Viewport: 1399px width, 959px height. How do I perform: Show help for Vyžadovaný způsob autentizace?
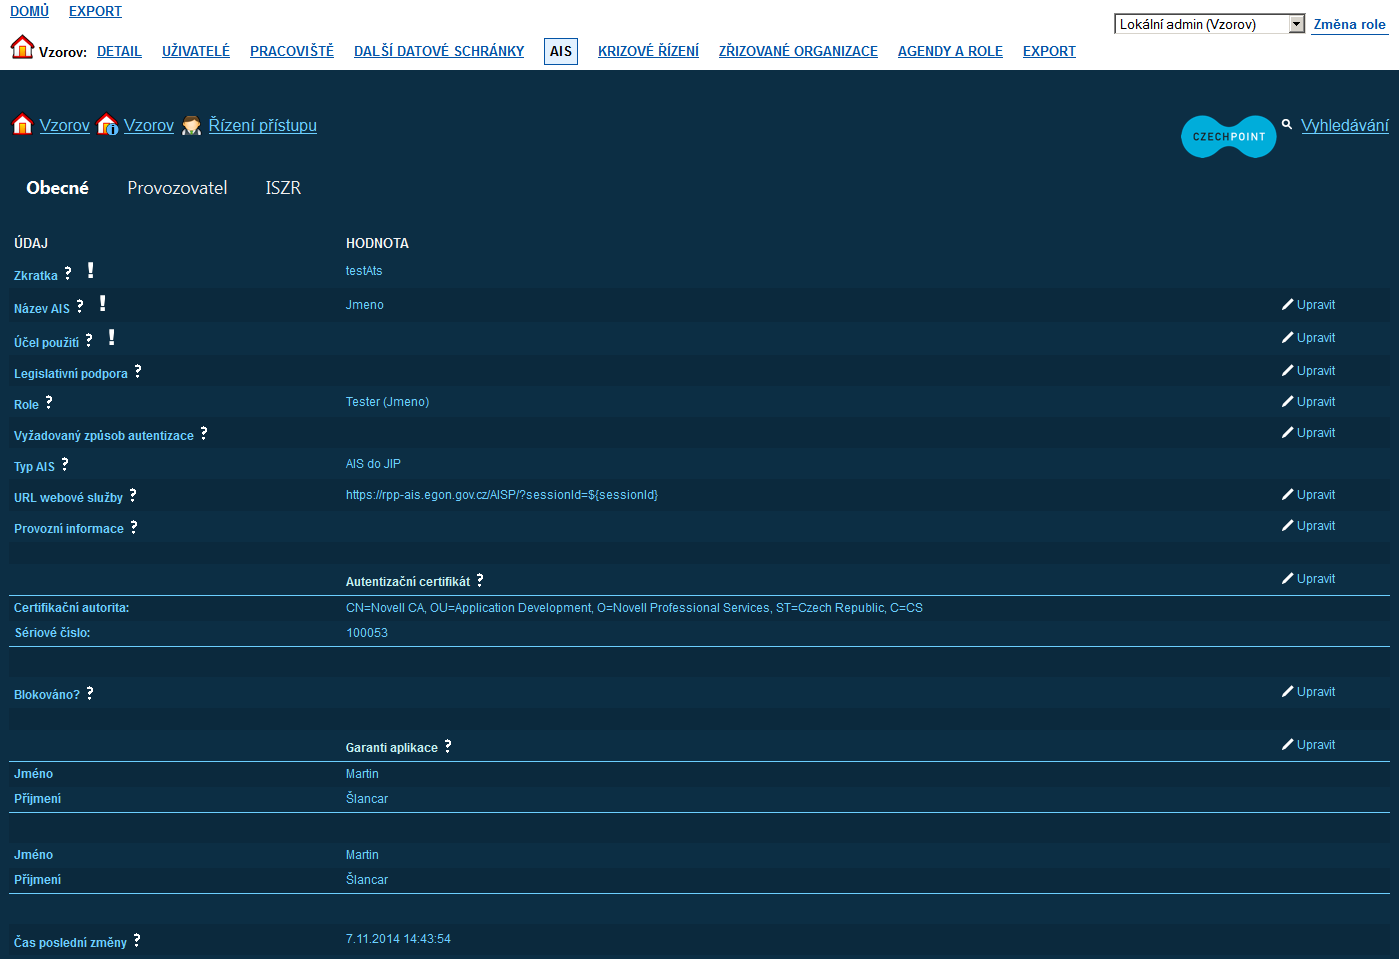tap(204, 433)
